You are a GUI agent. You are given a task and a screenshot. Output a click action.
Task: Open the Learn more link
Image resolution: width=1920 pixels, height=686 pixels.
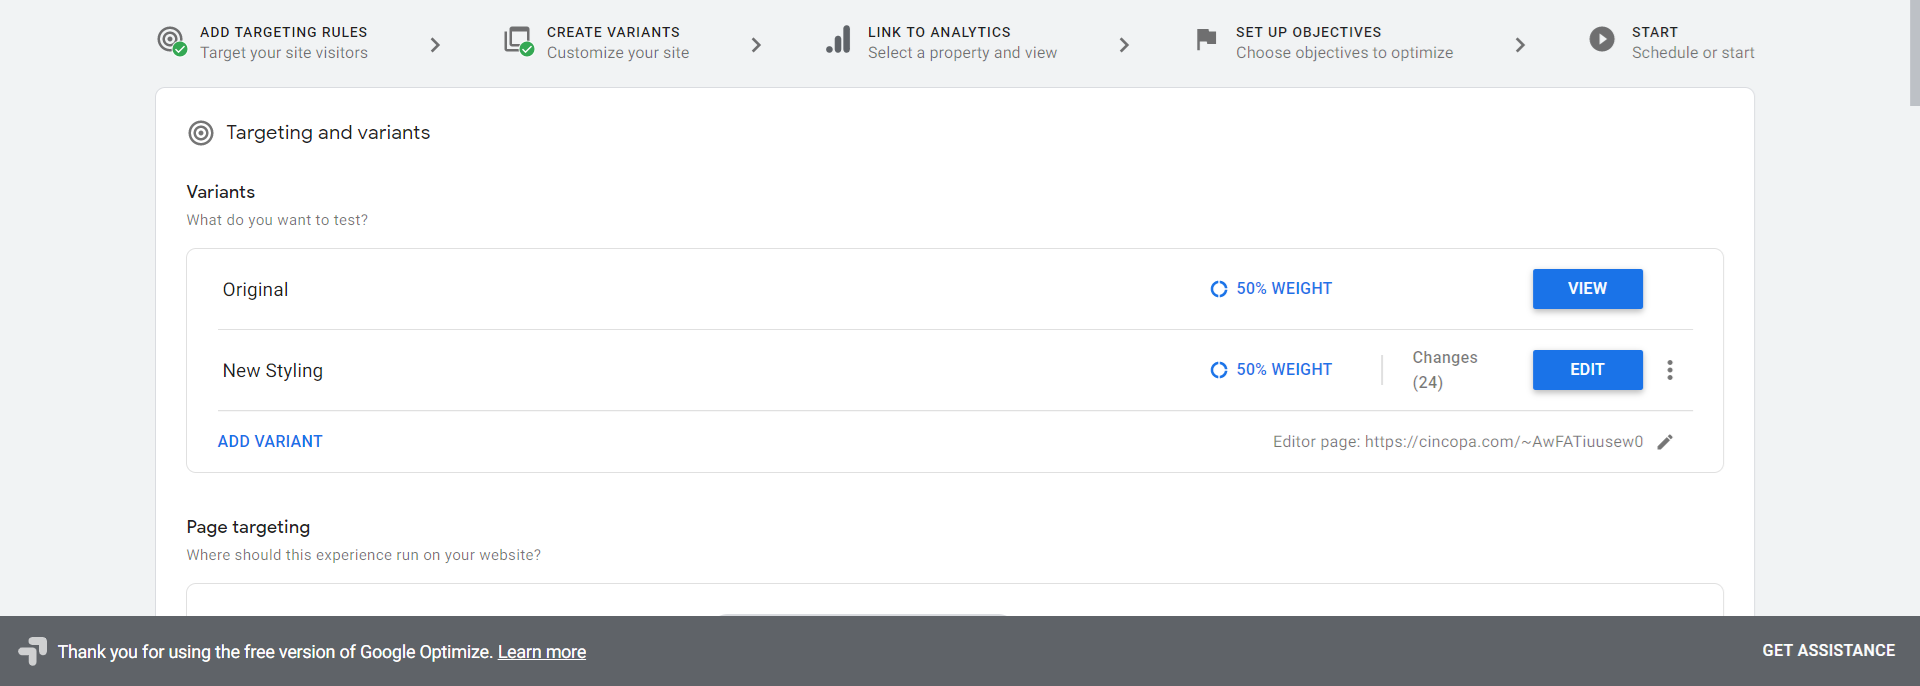(x=541, y=652)
